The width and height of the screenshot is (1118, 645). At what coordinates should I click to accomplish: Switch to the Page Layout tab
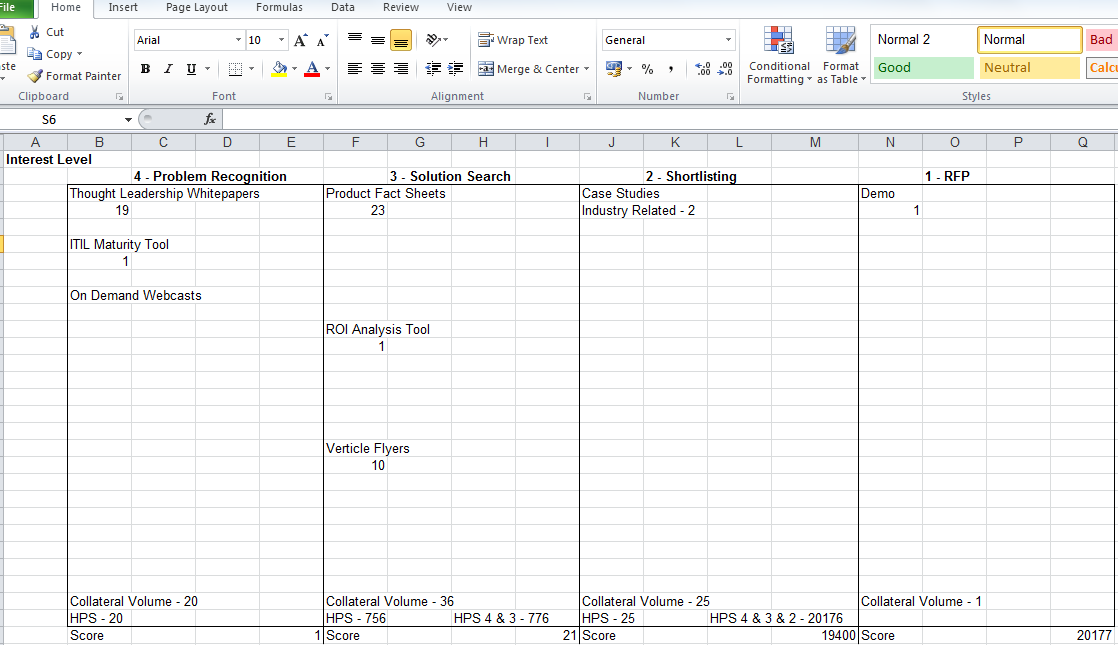point(197,7)
